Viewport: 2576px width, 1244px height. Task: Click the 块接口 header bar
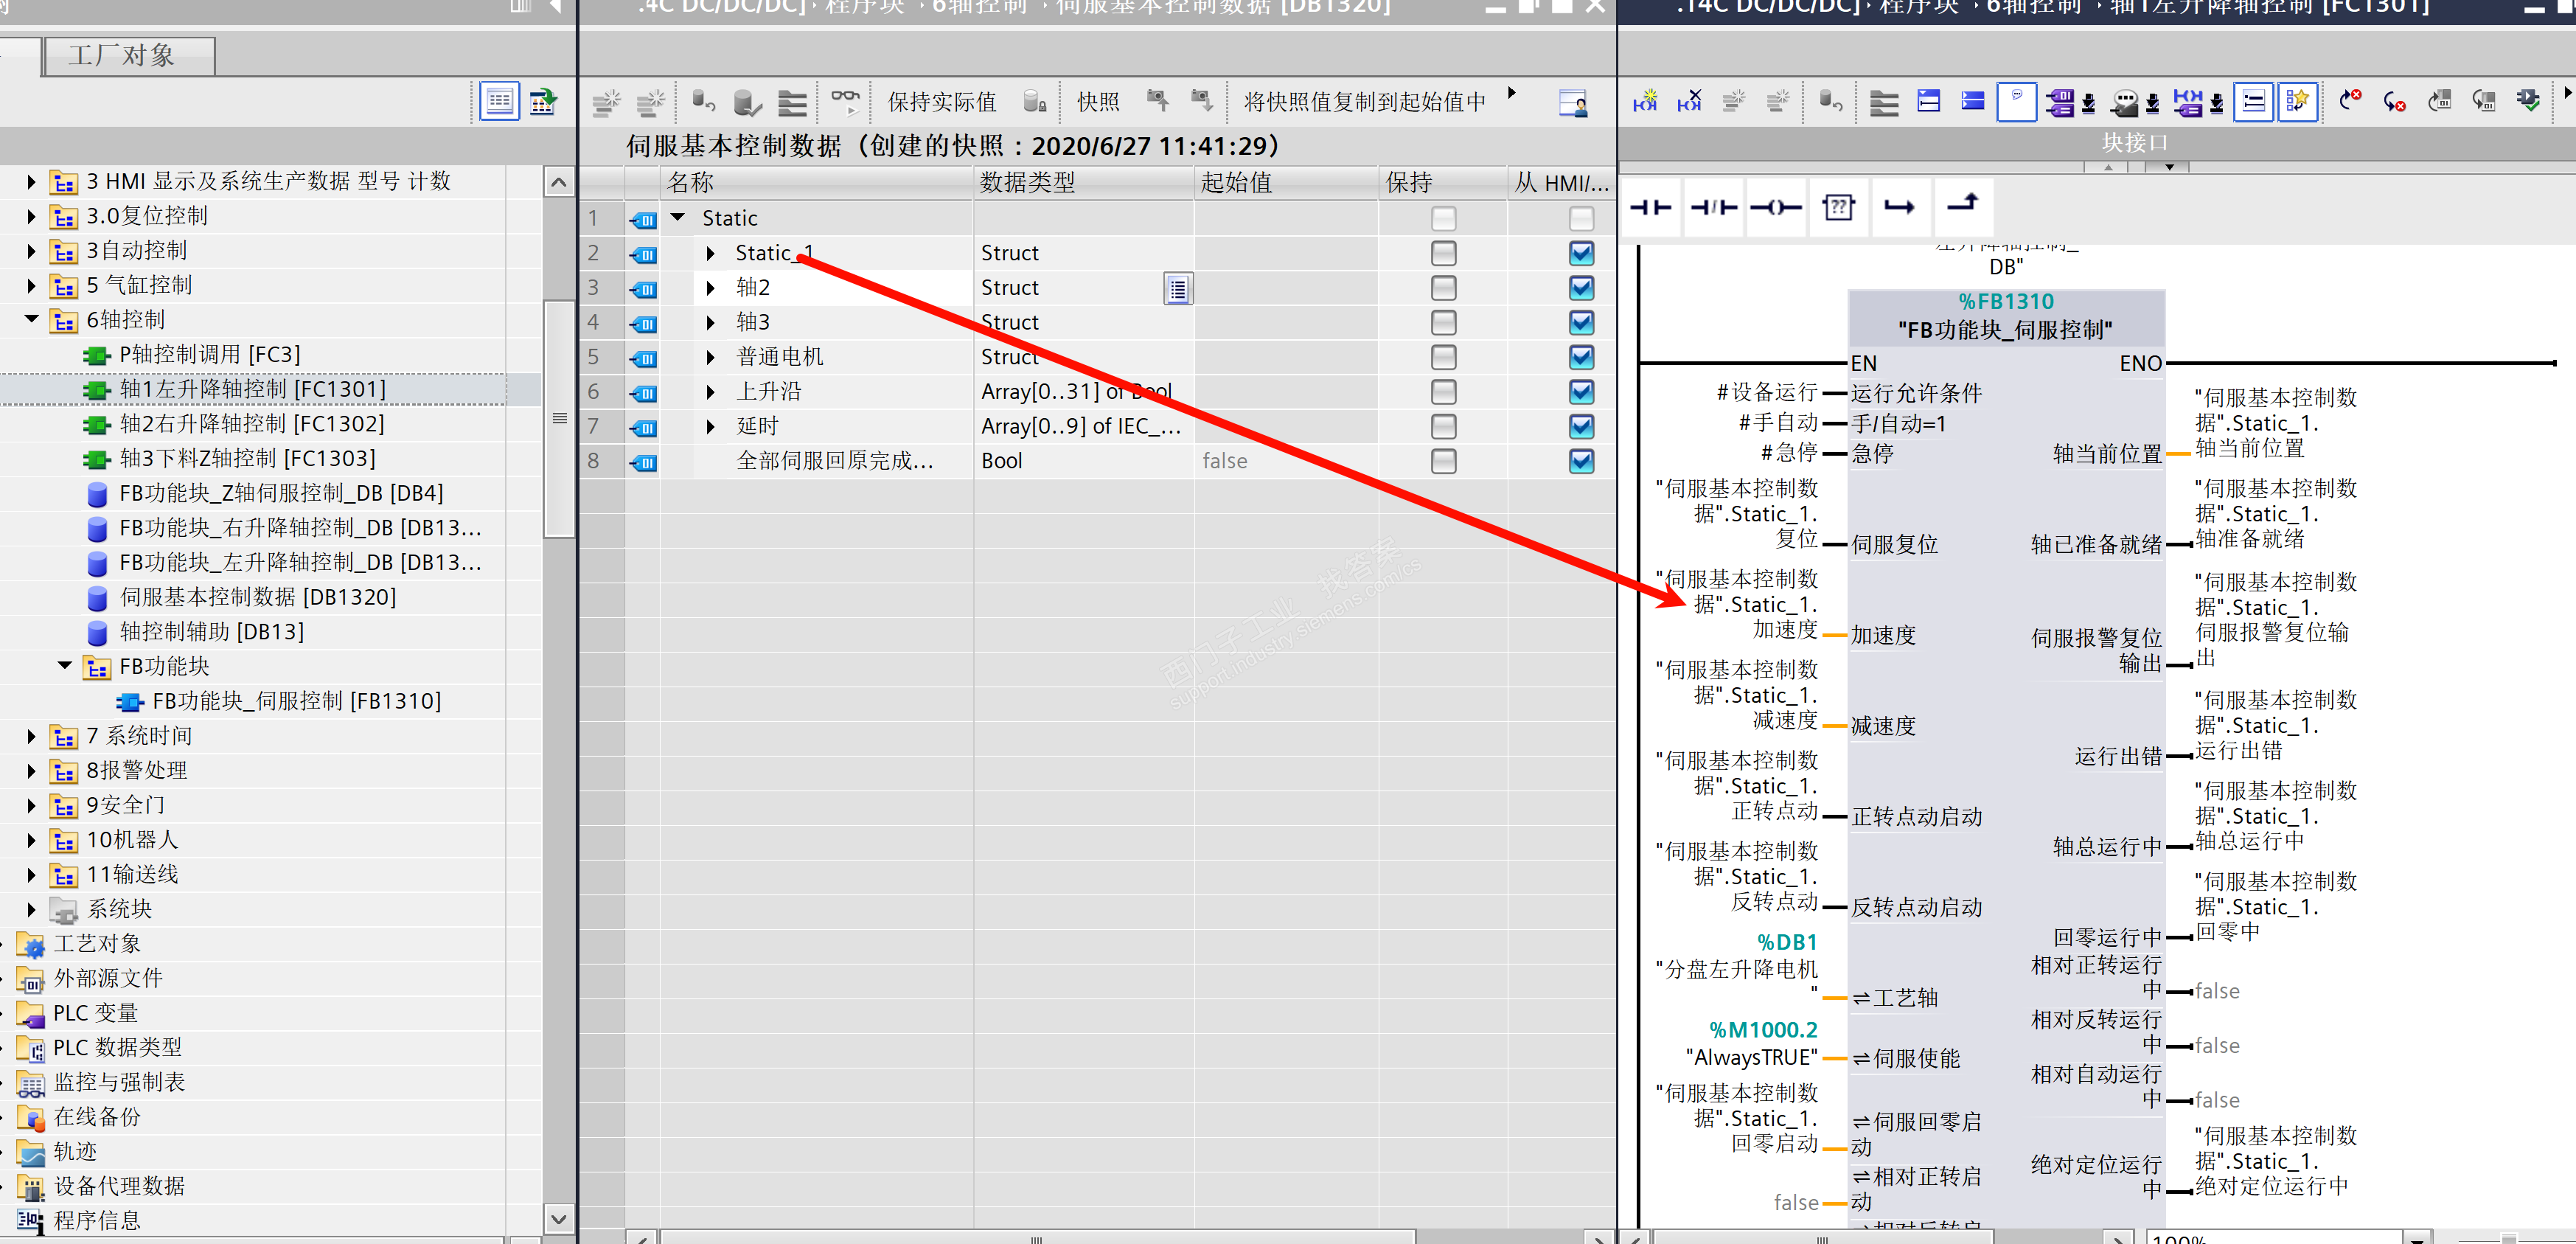pos(2135,142)
